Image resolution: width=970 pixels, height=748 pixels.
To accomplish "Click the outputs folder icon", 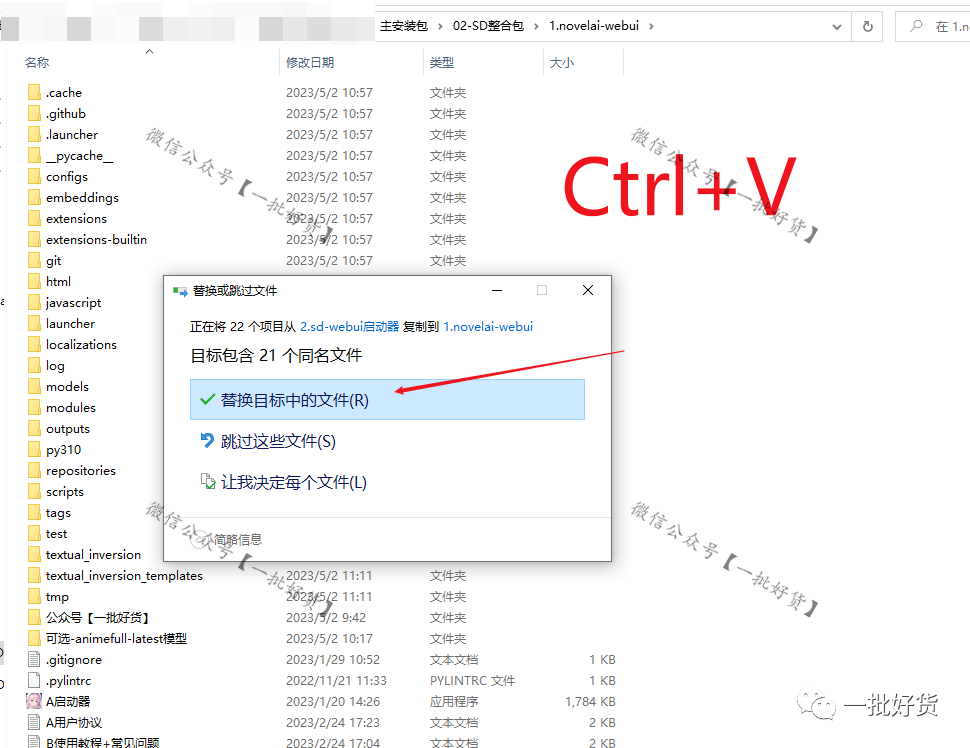I will [x=34, y=428].
